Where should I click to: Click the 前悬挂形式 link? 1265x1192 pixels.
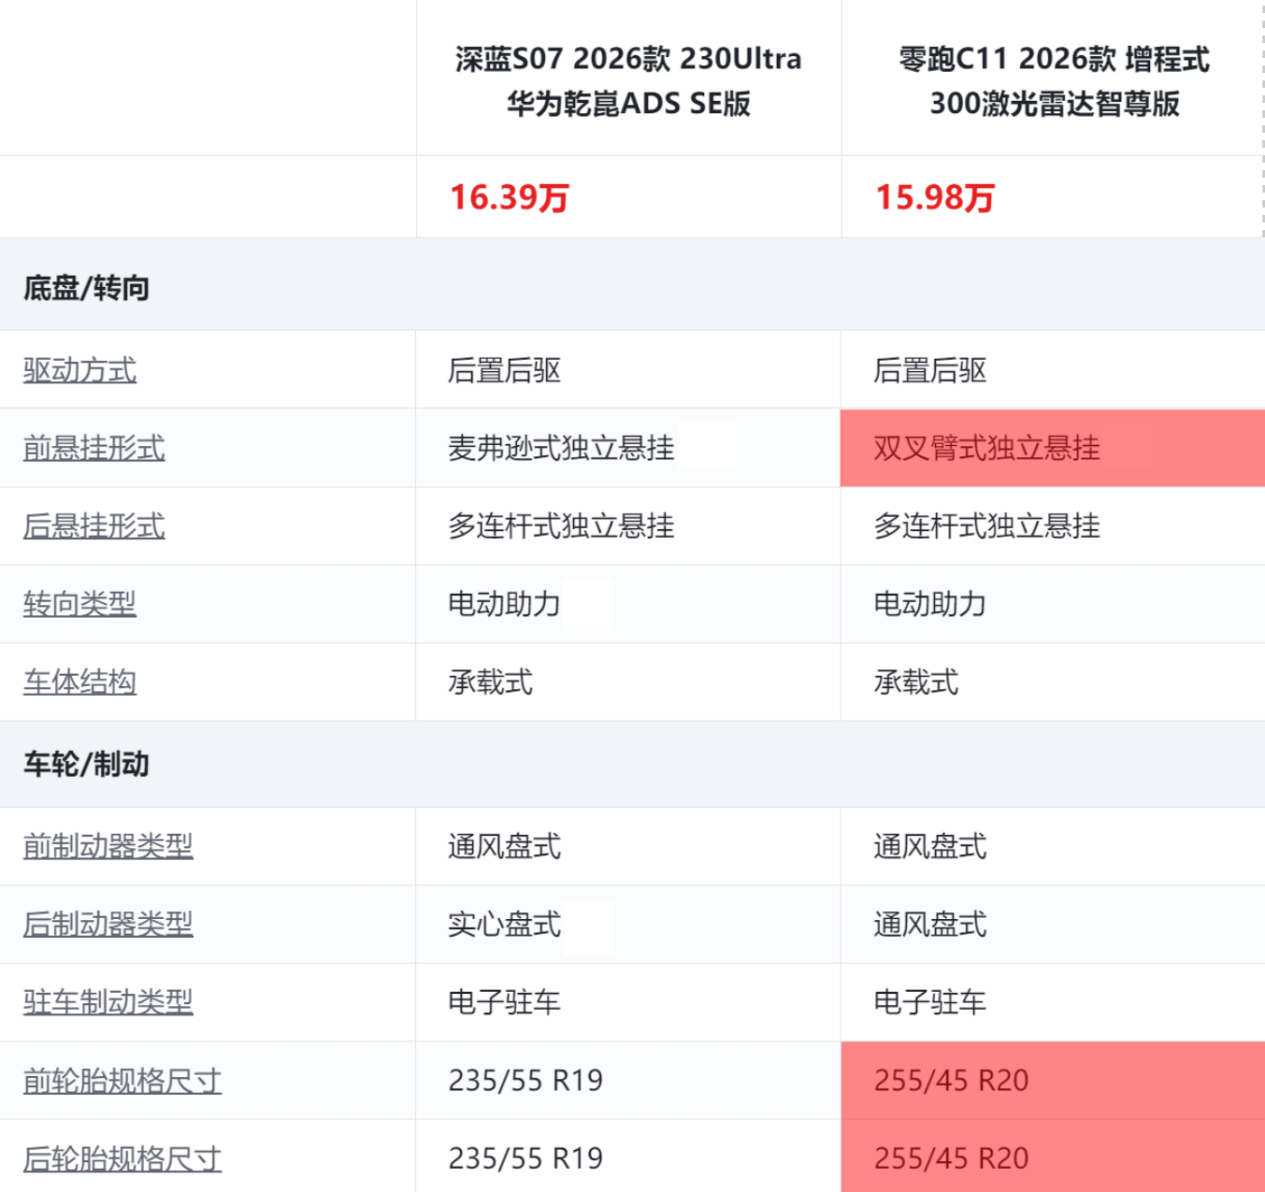tap(94, 449)
